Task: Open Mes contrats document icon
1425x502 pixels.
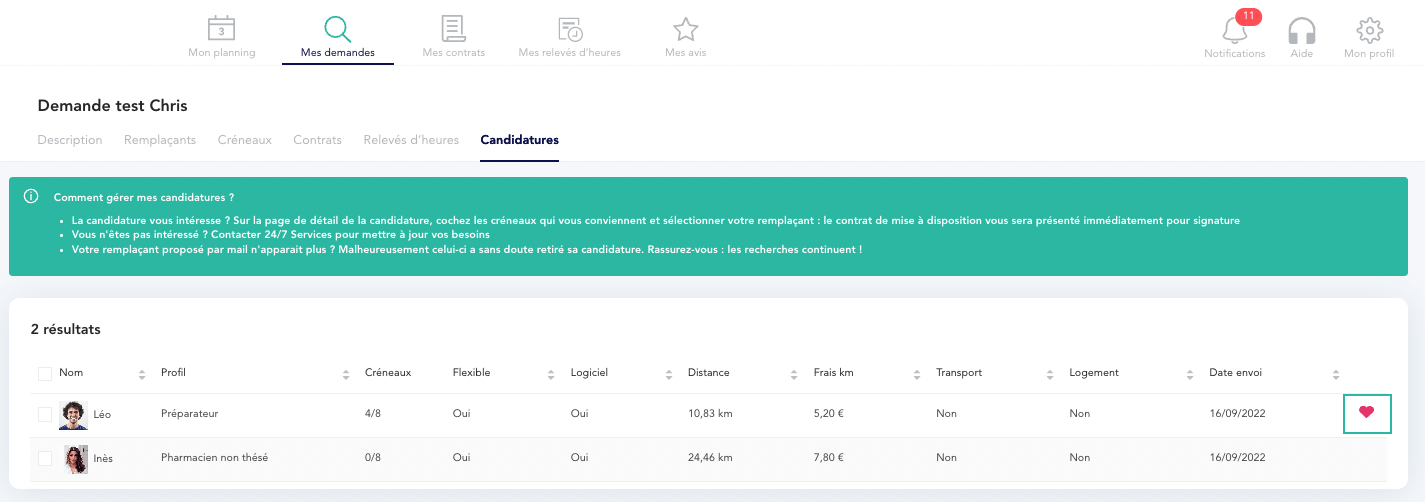Action: pos(453,28)
